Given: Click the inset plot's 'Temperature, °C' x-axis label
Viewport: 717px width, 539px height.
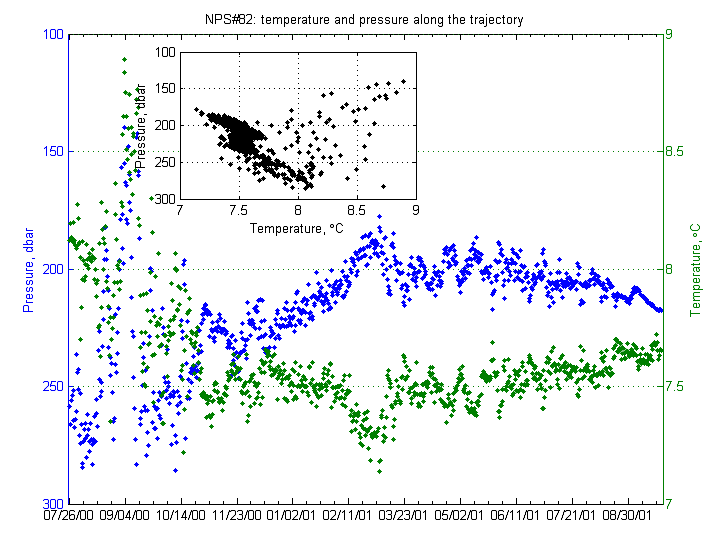Looking at the screenshot, I should pos(296,227).
